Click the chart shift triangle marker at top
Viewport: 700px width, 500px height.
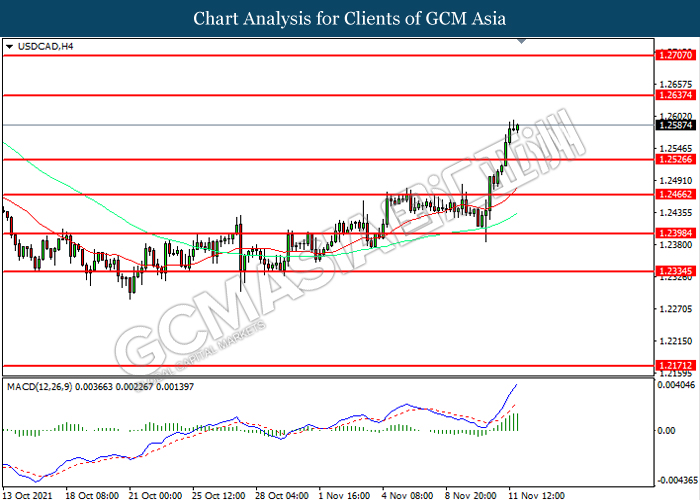521,42
